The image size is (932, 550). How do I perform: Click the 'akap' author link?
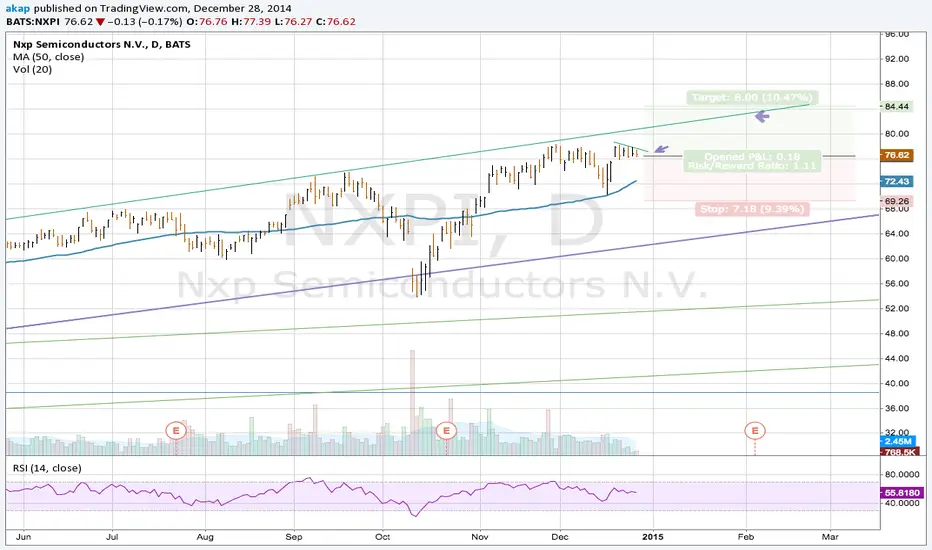18,8
